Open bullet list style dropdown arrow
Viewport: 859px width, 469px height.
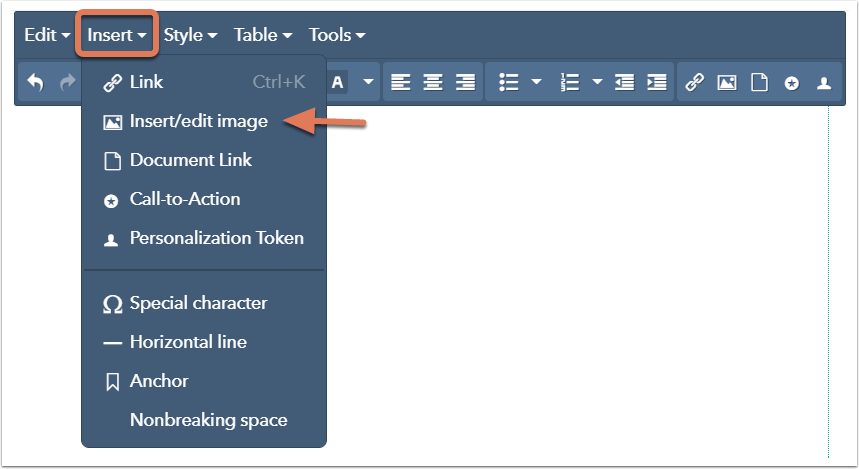536,82
